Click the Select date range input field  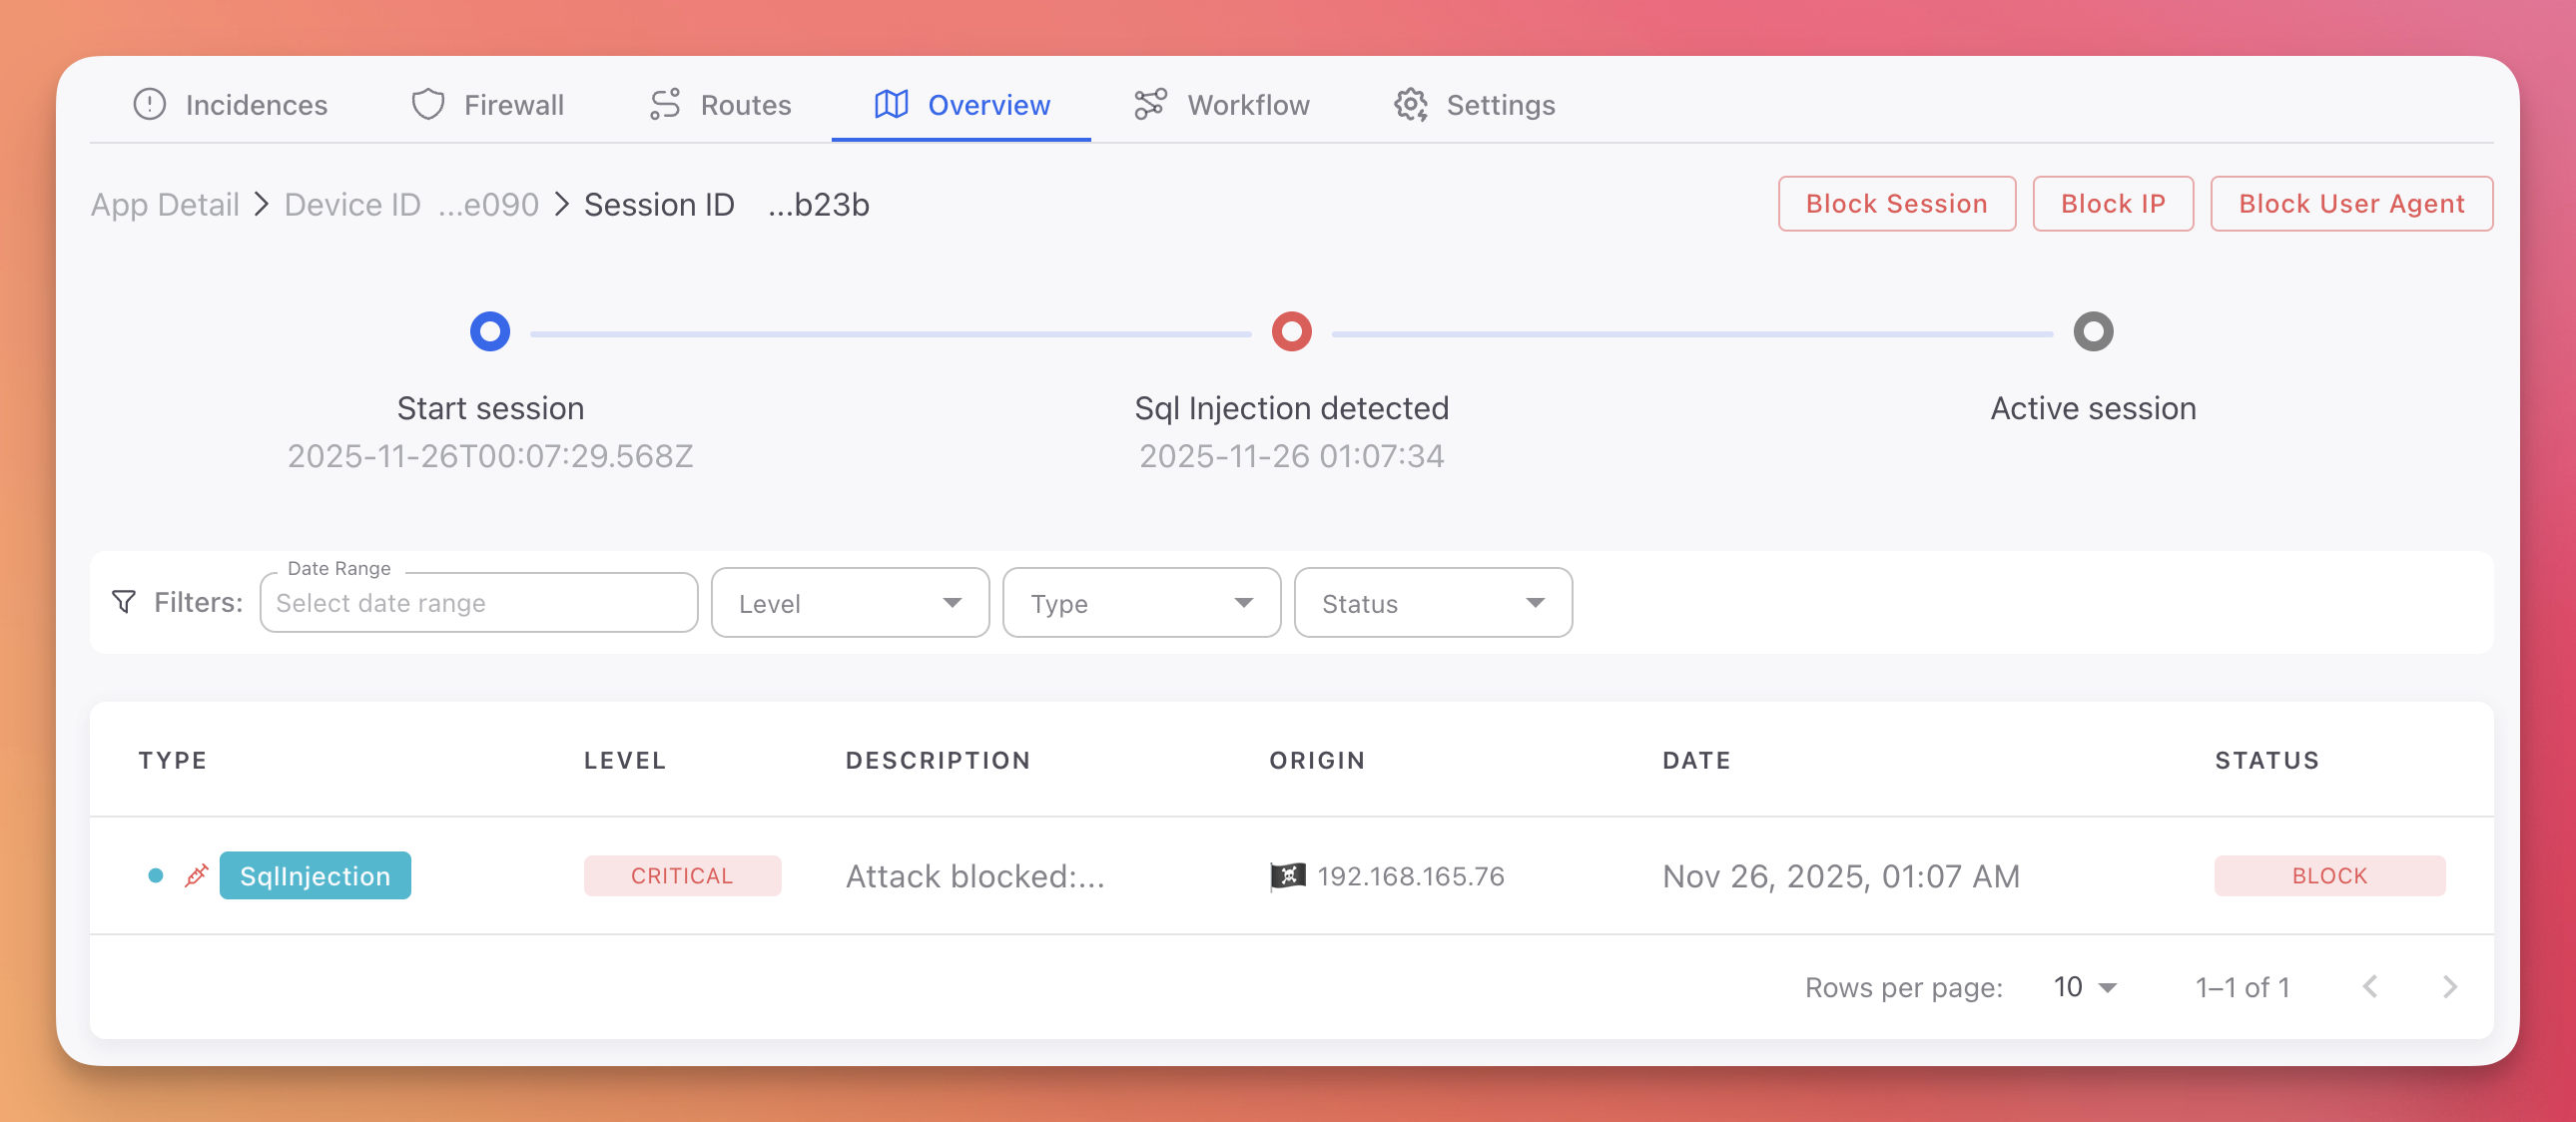(478, 602)
